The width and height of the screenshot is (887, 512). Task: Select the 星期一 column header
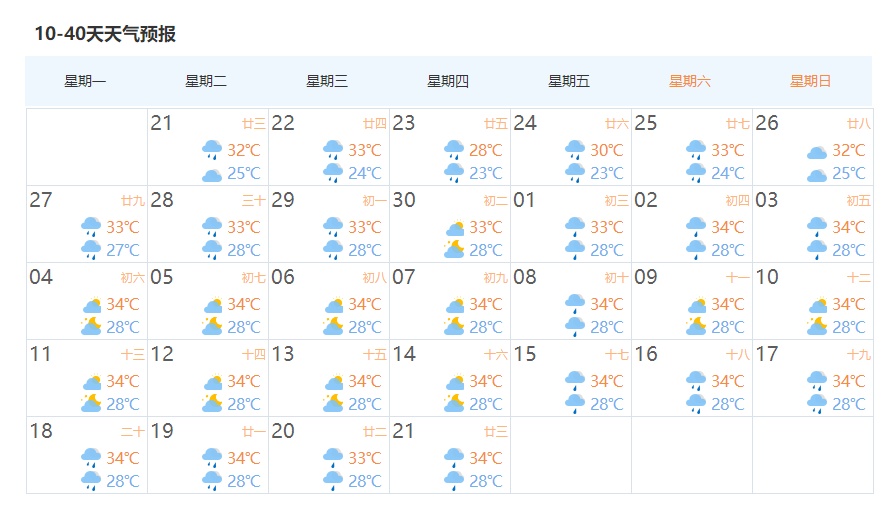[85, 81]
